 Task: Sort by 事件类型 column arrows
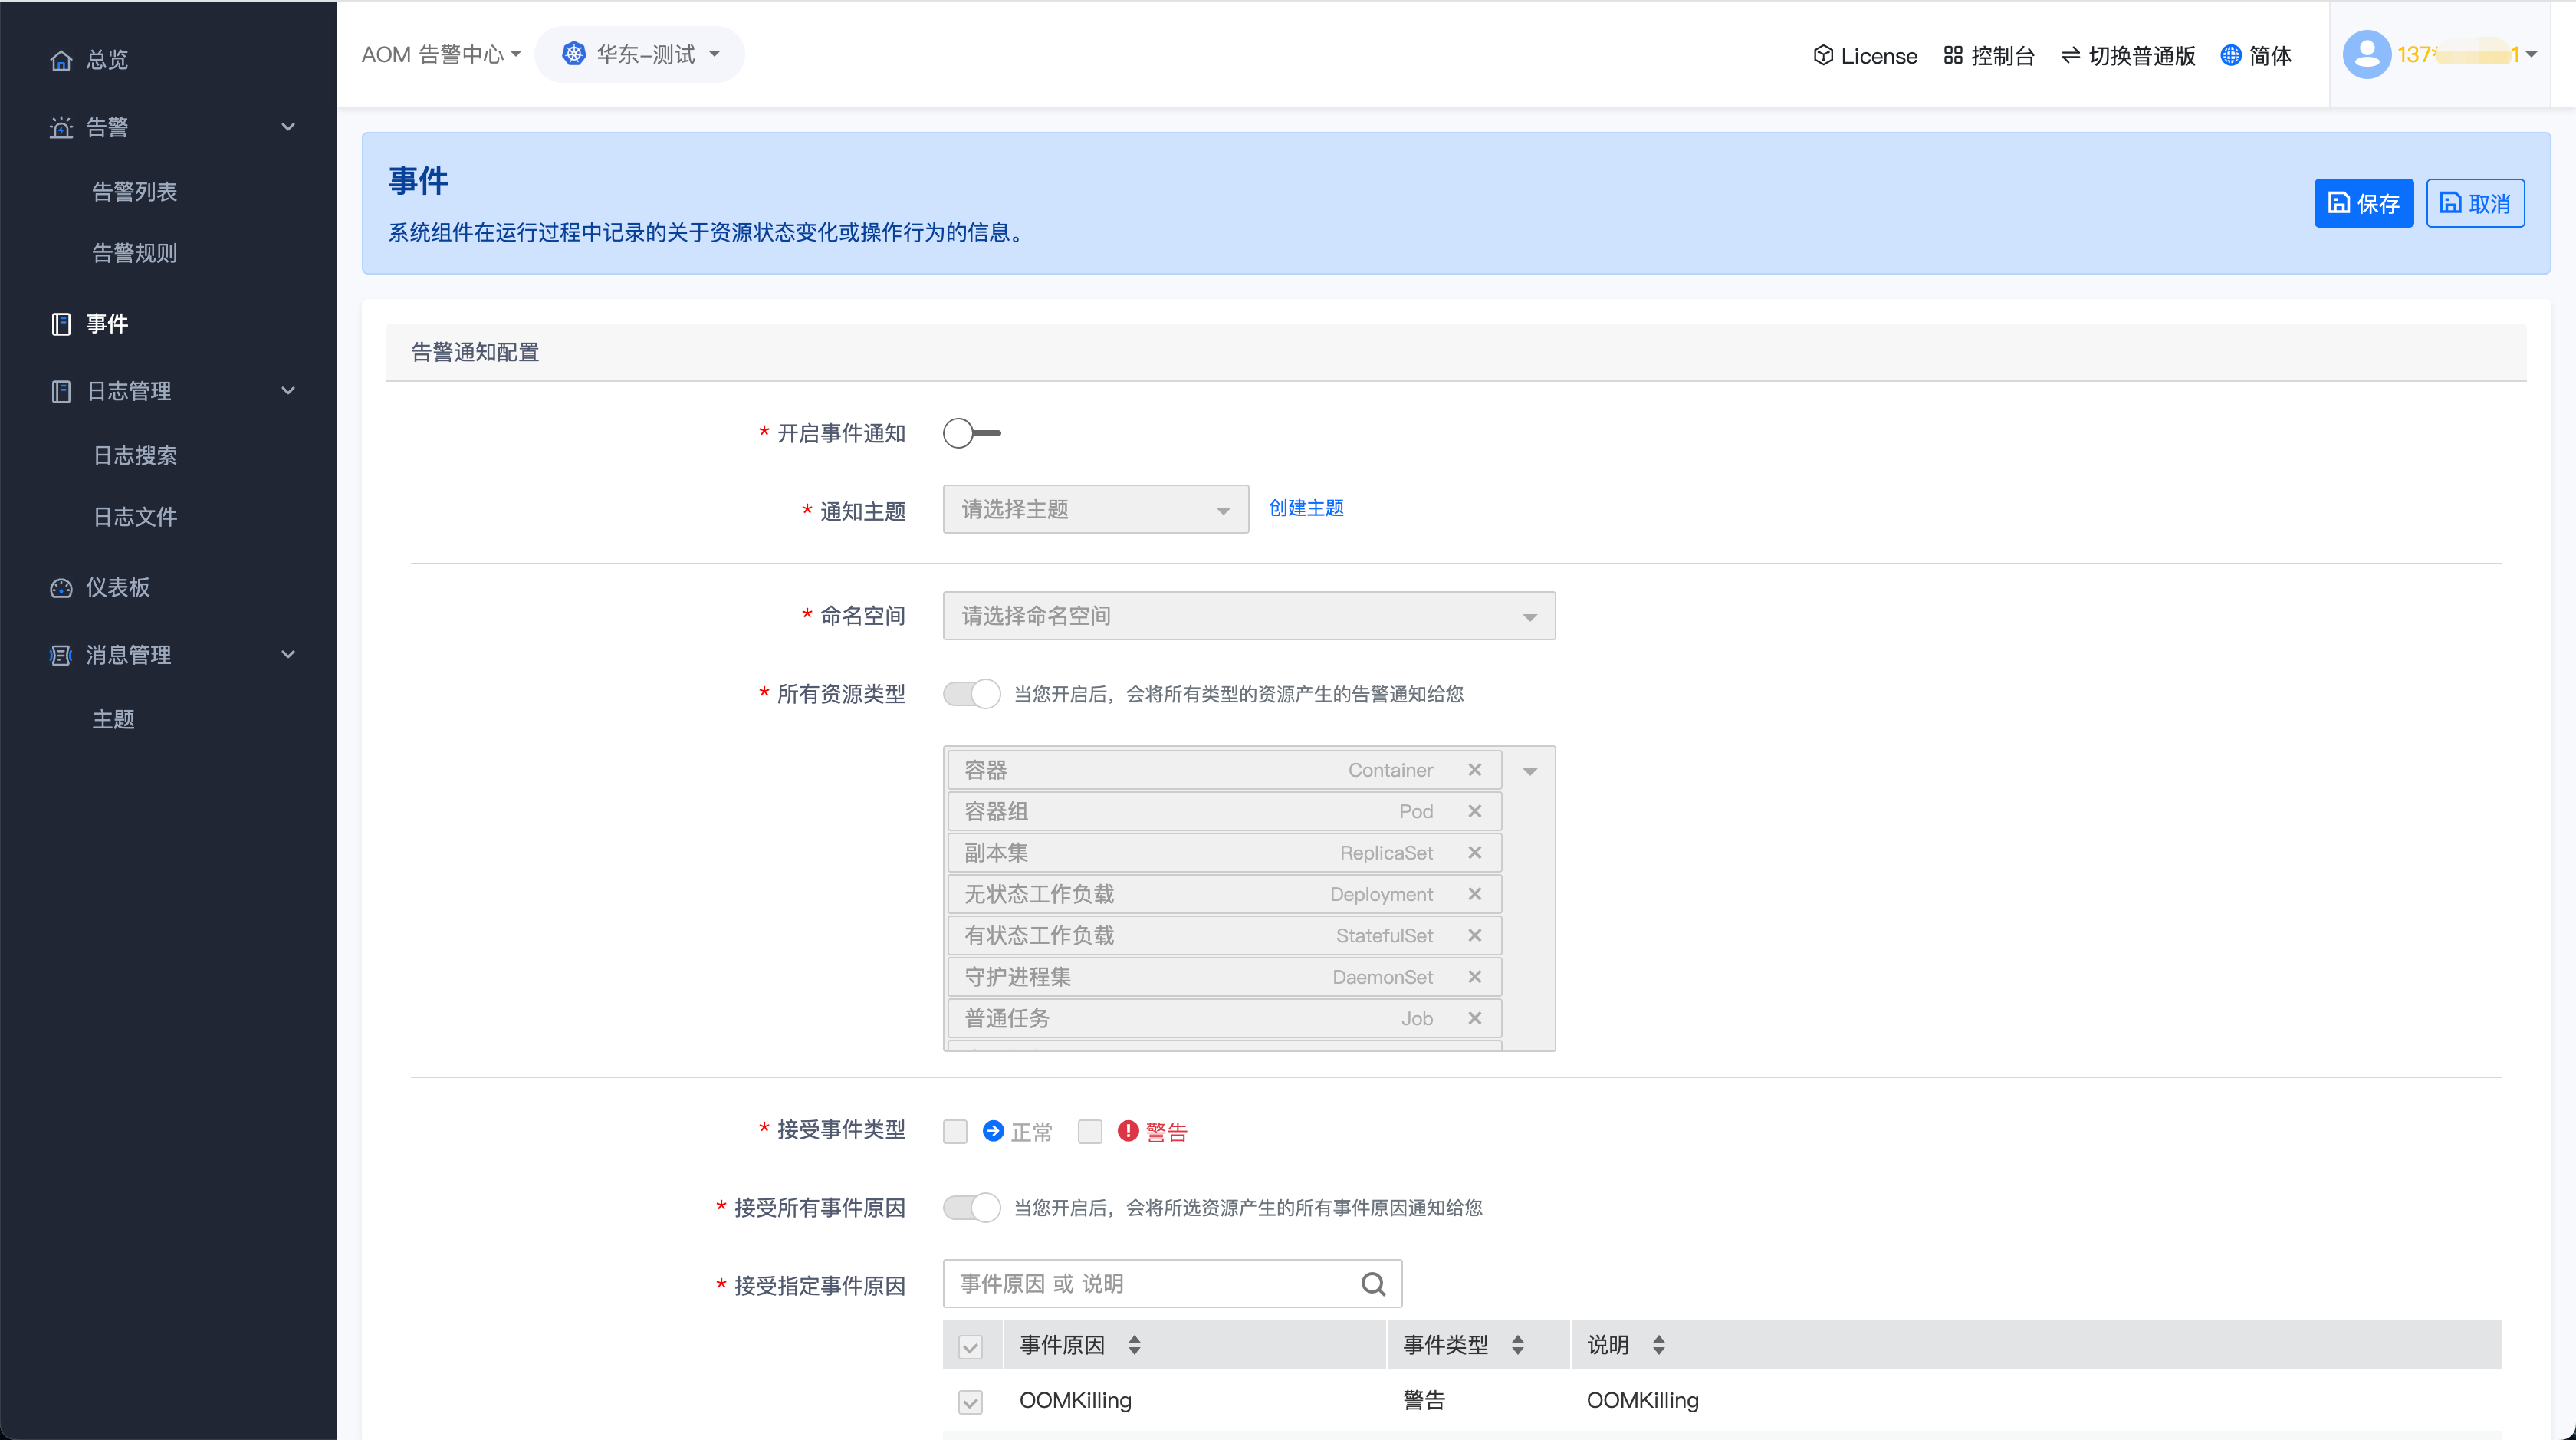(x=1517, y=1345)
